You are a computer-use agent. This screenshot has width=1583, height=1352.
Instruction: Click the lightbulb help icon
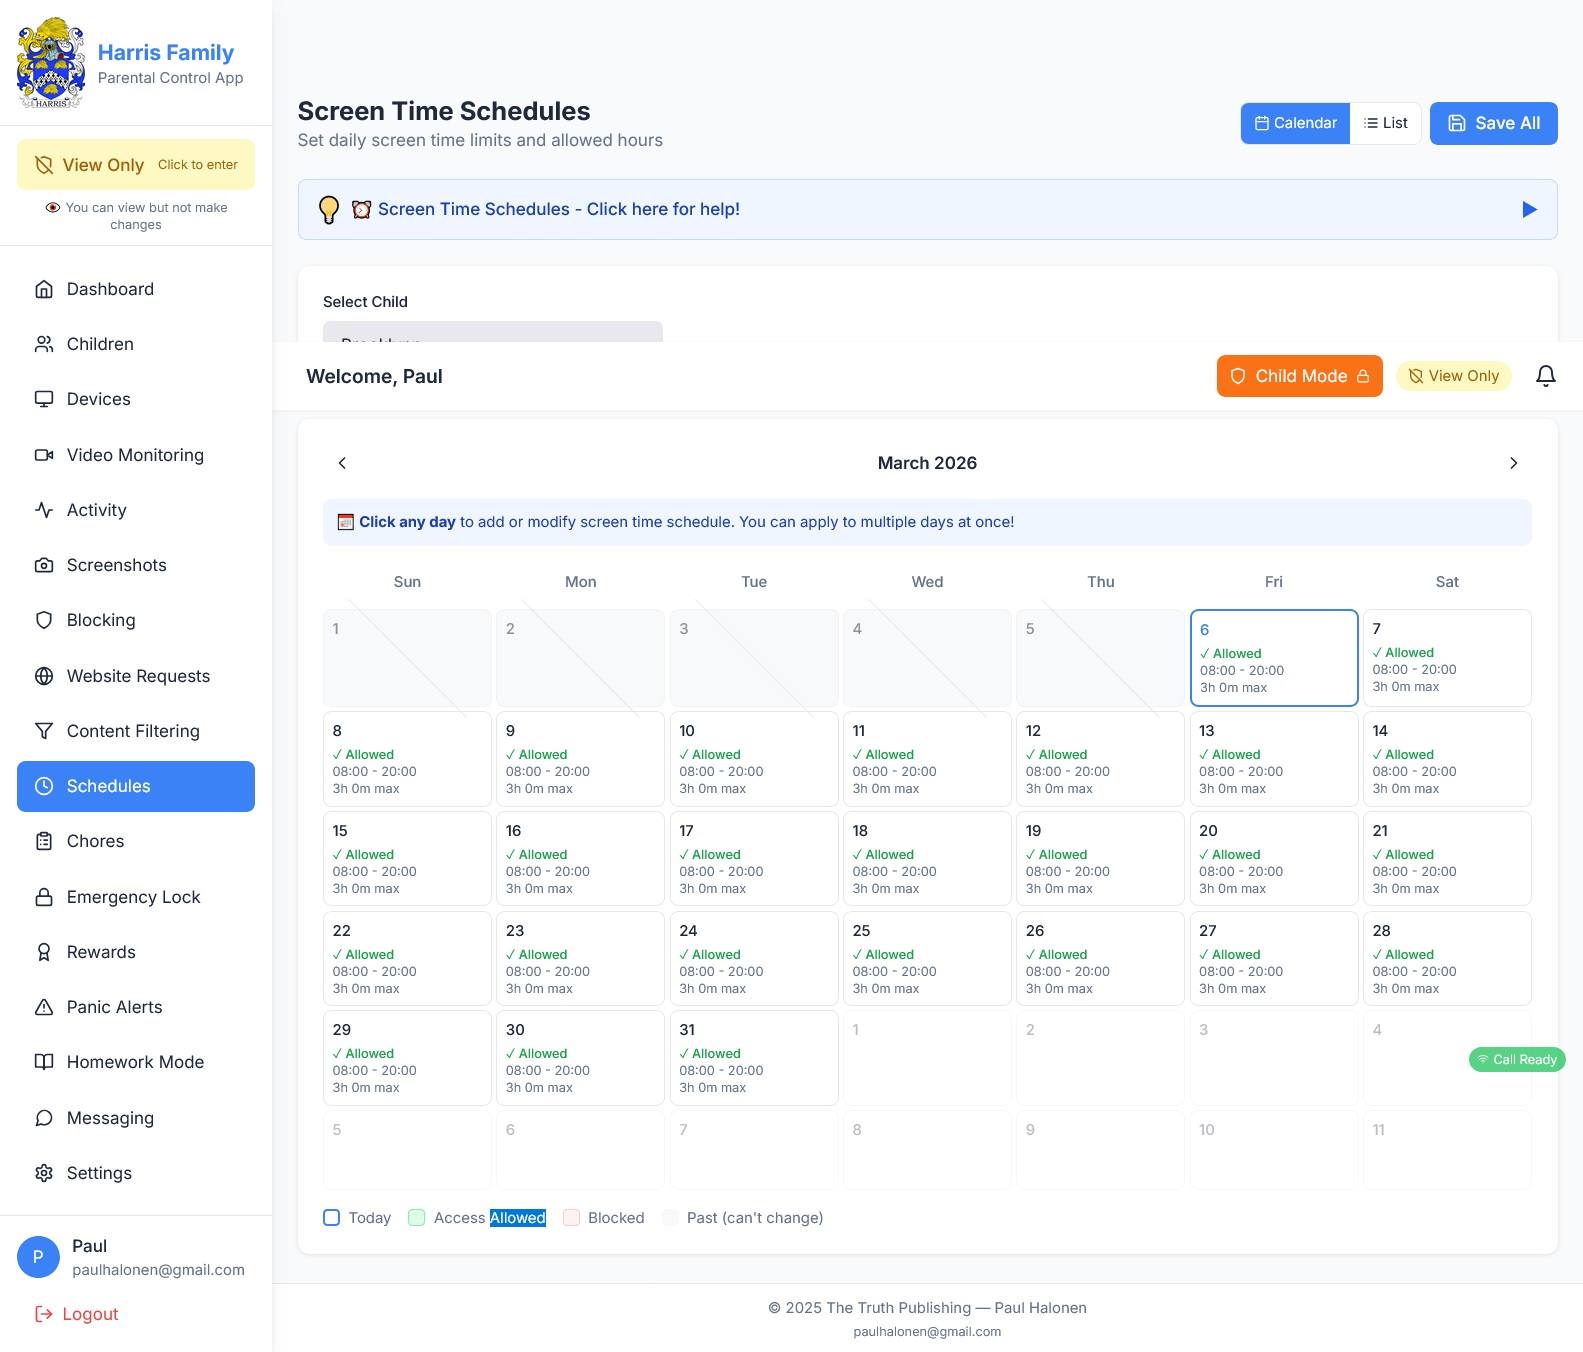329,209
